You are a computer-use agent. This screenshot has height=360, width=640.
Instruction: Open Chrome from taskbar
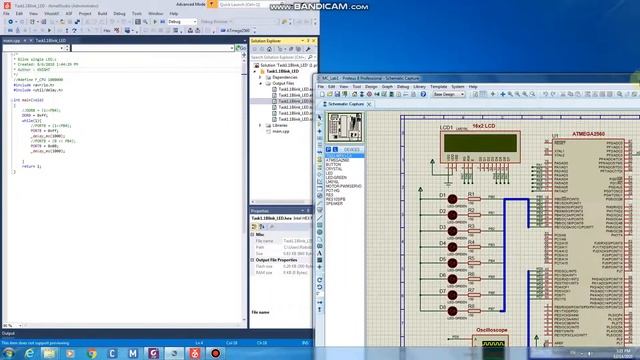click(x=92, y=353)
